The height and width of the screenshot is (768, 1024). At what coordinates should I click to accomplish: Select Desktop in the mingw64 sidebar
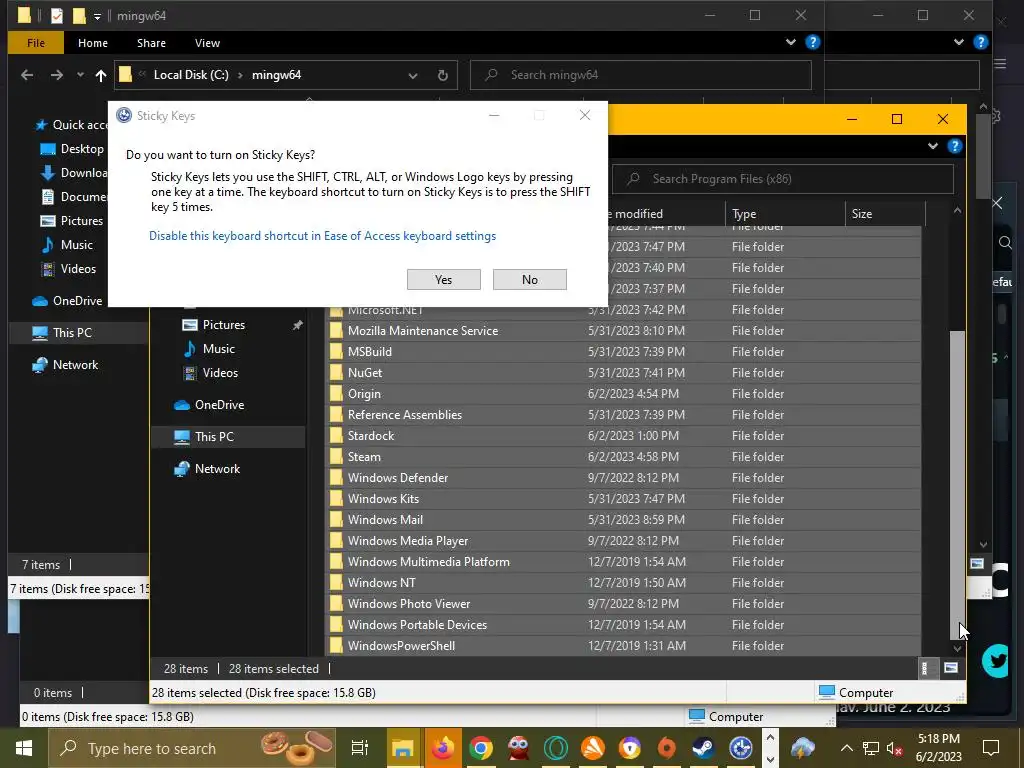(72, 149)
